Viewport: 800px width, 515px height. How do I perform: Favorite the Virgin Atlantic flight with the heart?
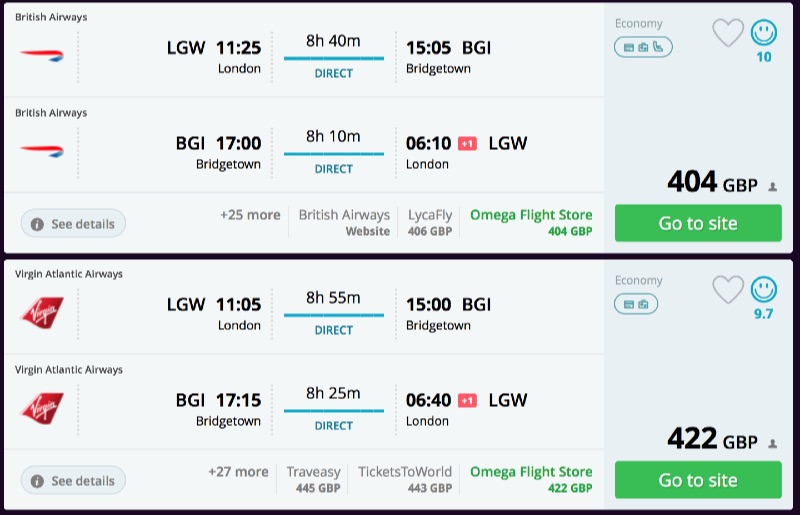728,290
